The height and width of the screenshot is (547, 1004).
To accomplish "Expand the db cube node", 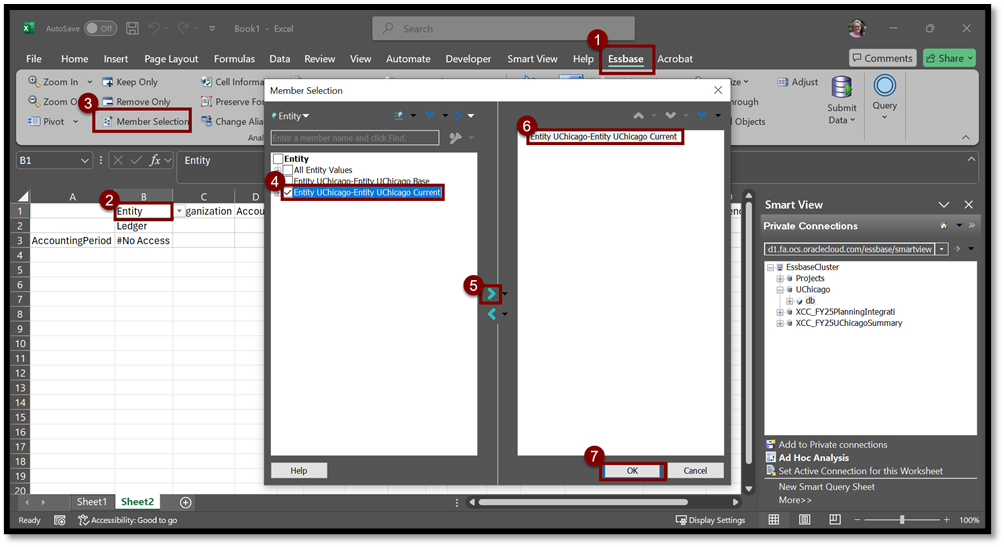I will point(789,301).
